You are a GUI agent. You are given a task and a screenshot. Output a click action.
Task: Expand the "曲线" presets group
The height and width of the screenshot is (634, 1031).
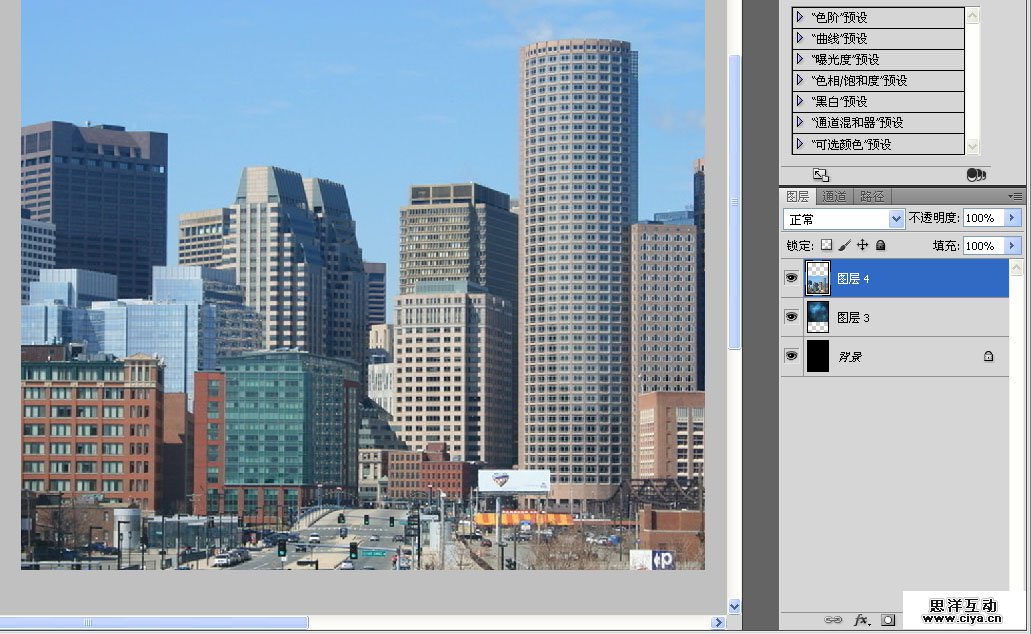[800, 38]
